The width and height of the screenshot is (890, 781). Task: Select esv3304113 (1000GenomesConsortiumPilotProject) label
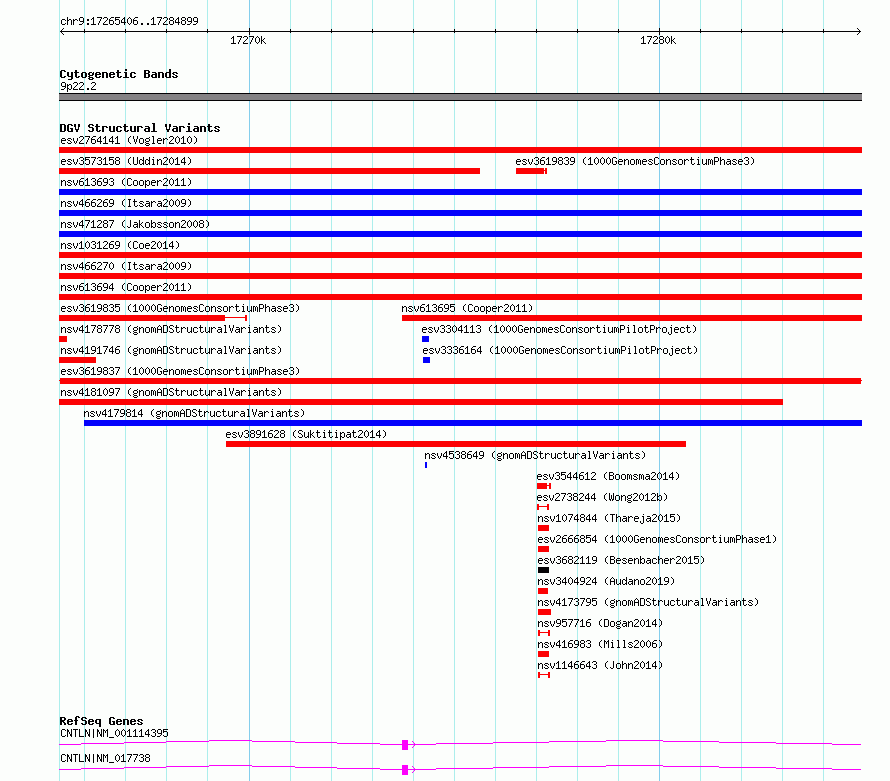click(559, 329)
